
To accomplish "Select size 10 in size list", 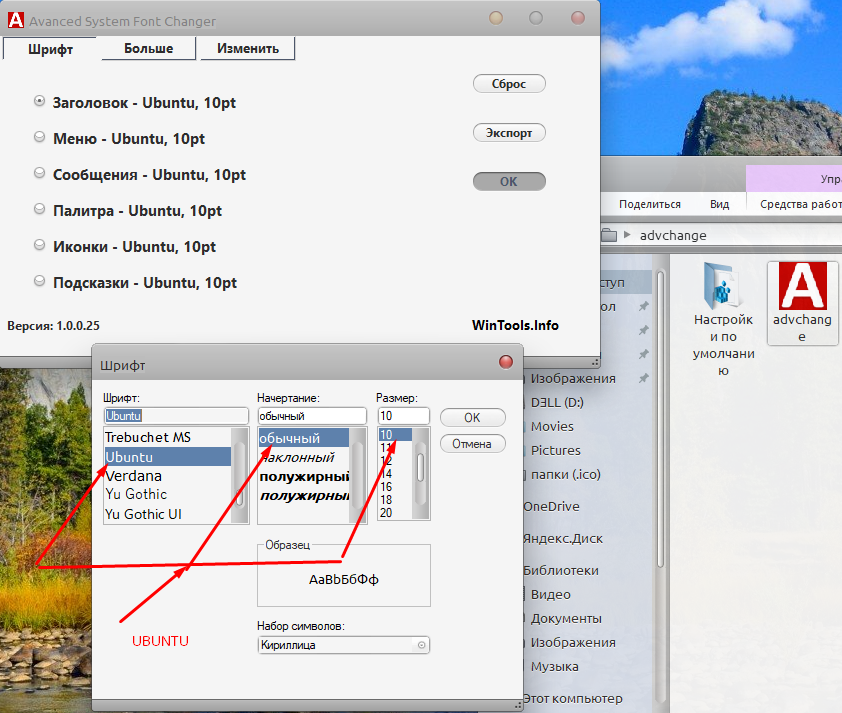I will [x=395, y=434].
